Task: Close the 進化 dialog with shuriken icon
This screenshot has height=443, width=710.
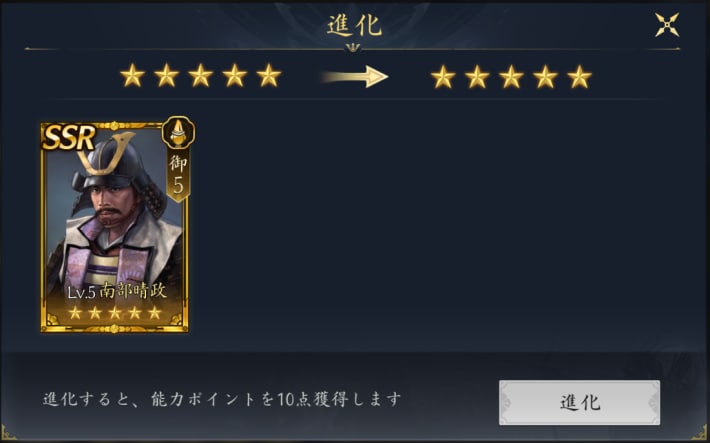Action: pyautogui.click(x=667, y=25)
